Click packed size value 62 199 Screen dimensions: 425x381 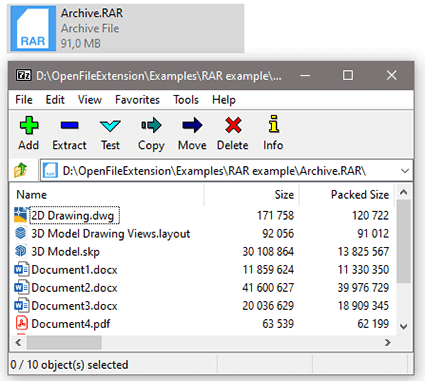[373, 324]
